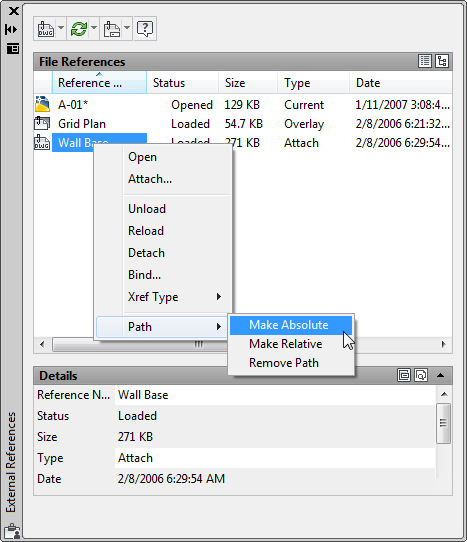467x542 pixels.
Task: Click the Loaded value in the Details panel
Action: point(137,416)
